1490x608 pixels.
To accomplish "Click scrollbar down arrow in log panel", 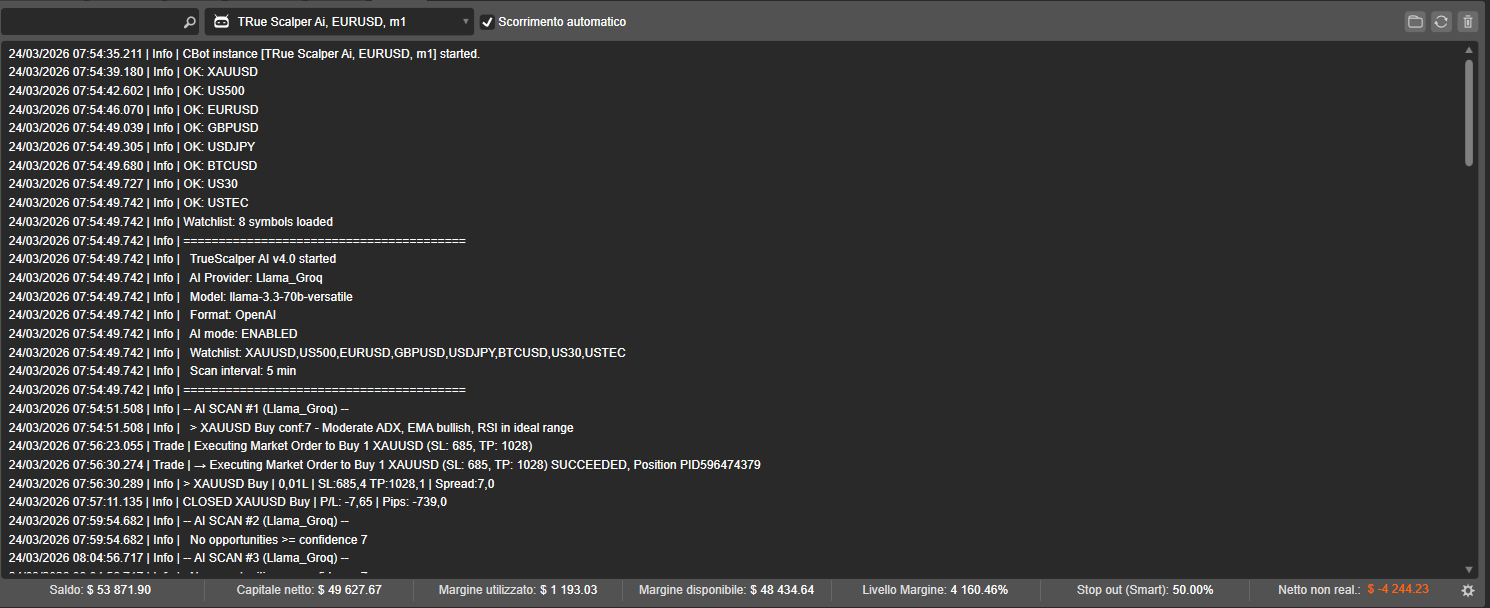I will pos(1468,569).
